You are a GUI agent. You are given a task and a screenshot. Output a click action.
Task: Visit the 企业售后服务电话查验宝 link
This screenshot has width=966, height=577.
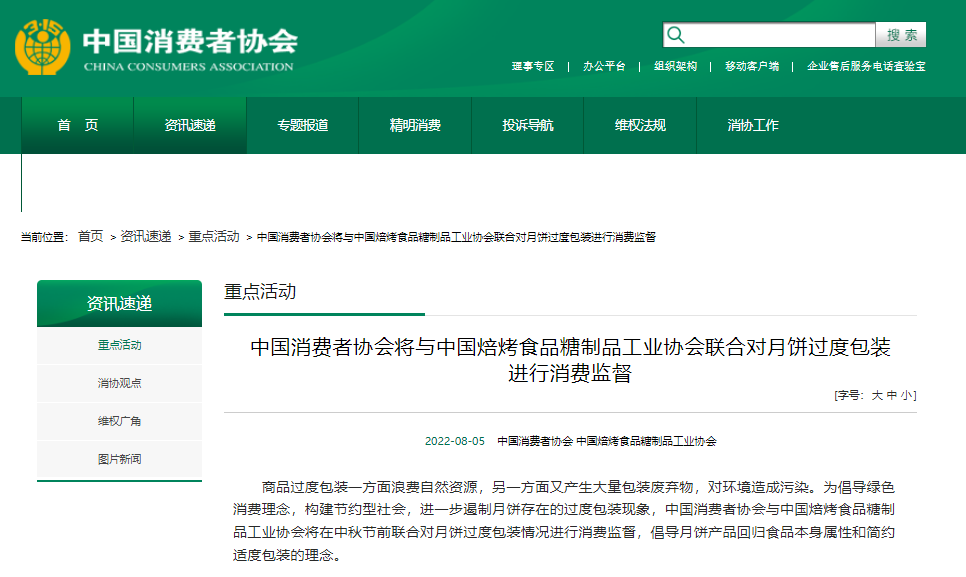point(866,66)
